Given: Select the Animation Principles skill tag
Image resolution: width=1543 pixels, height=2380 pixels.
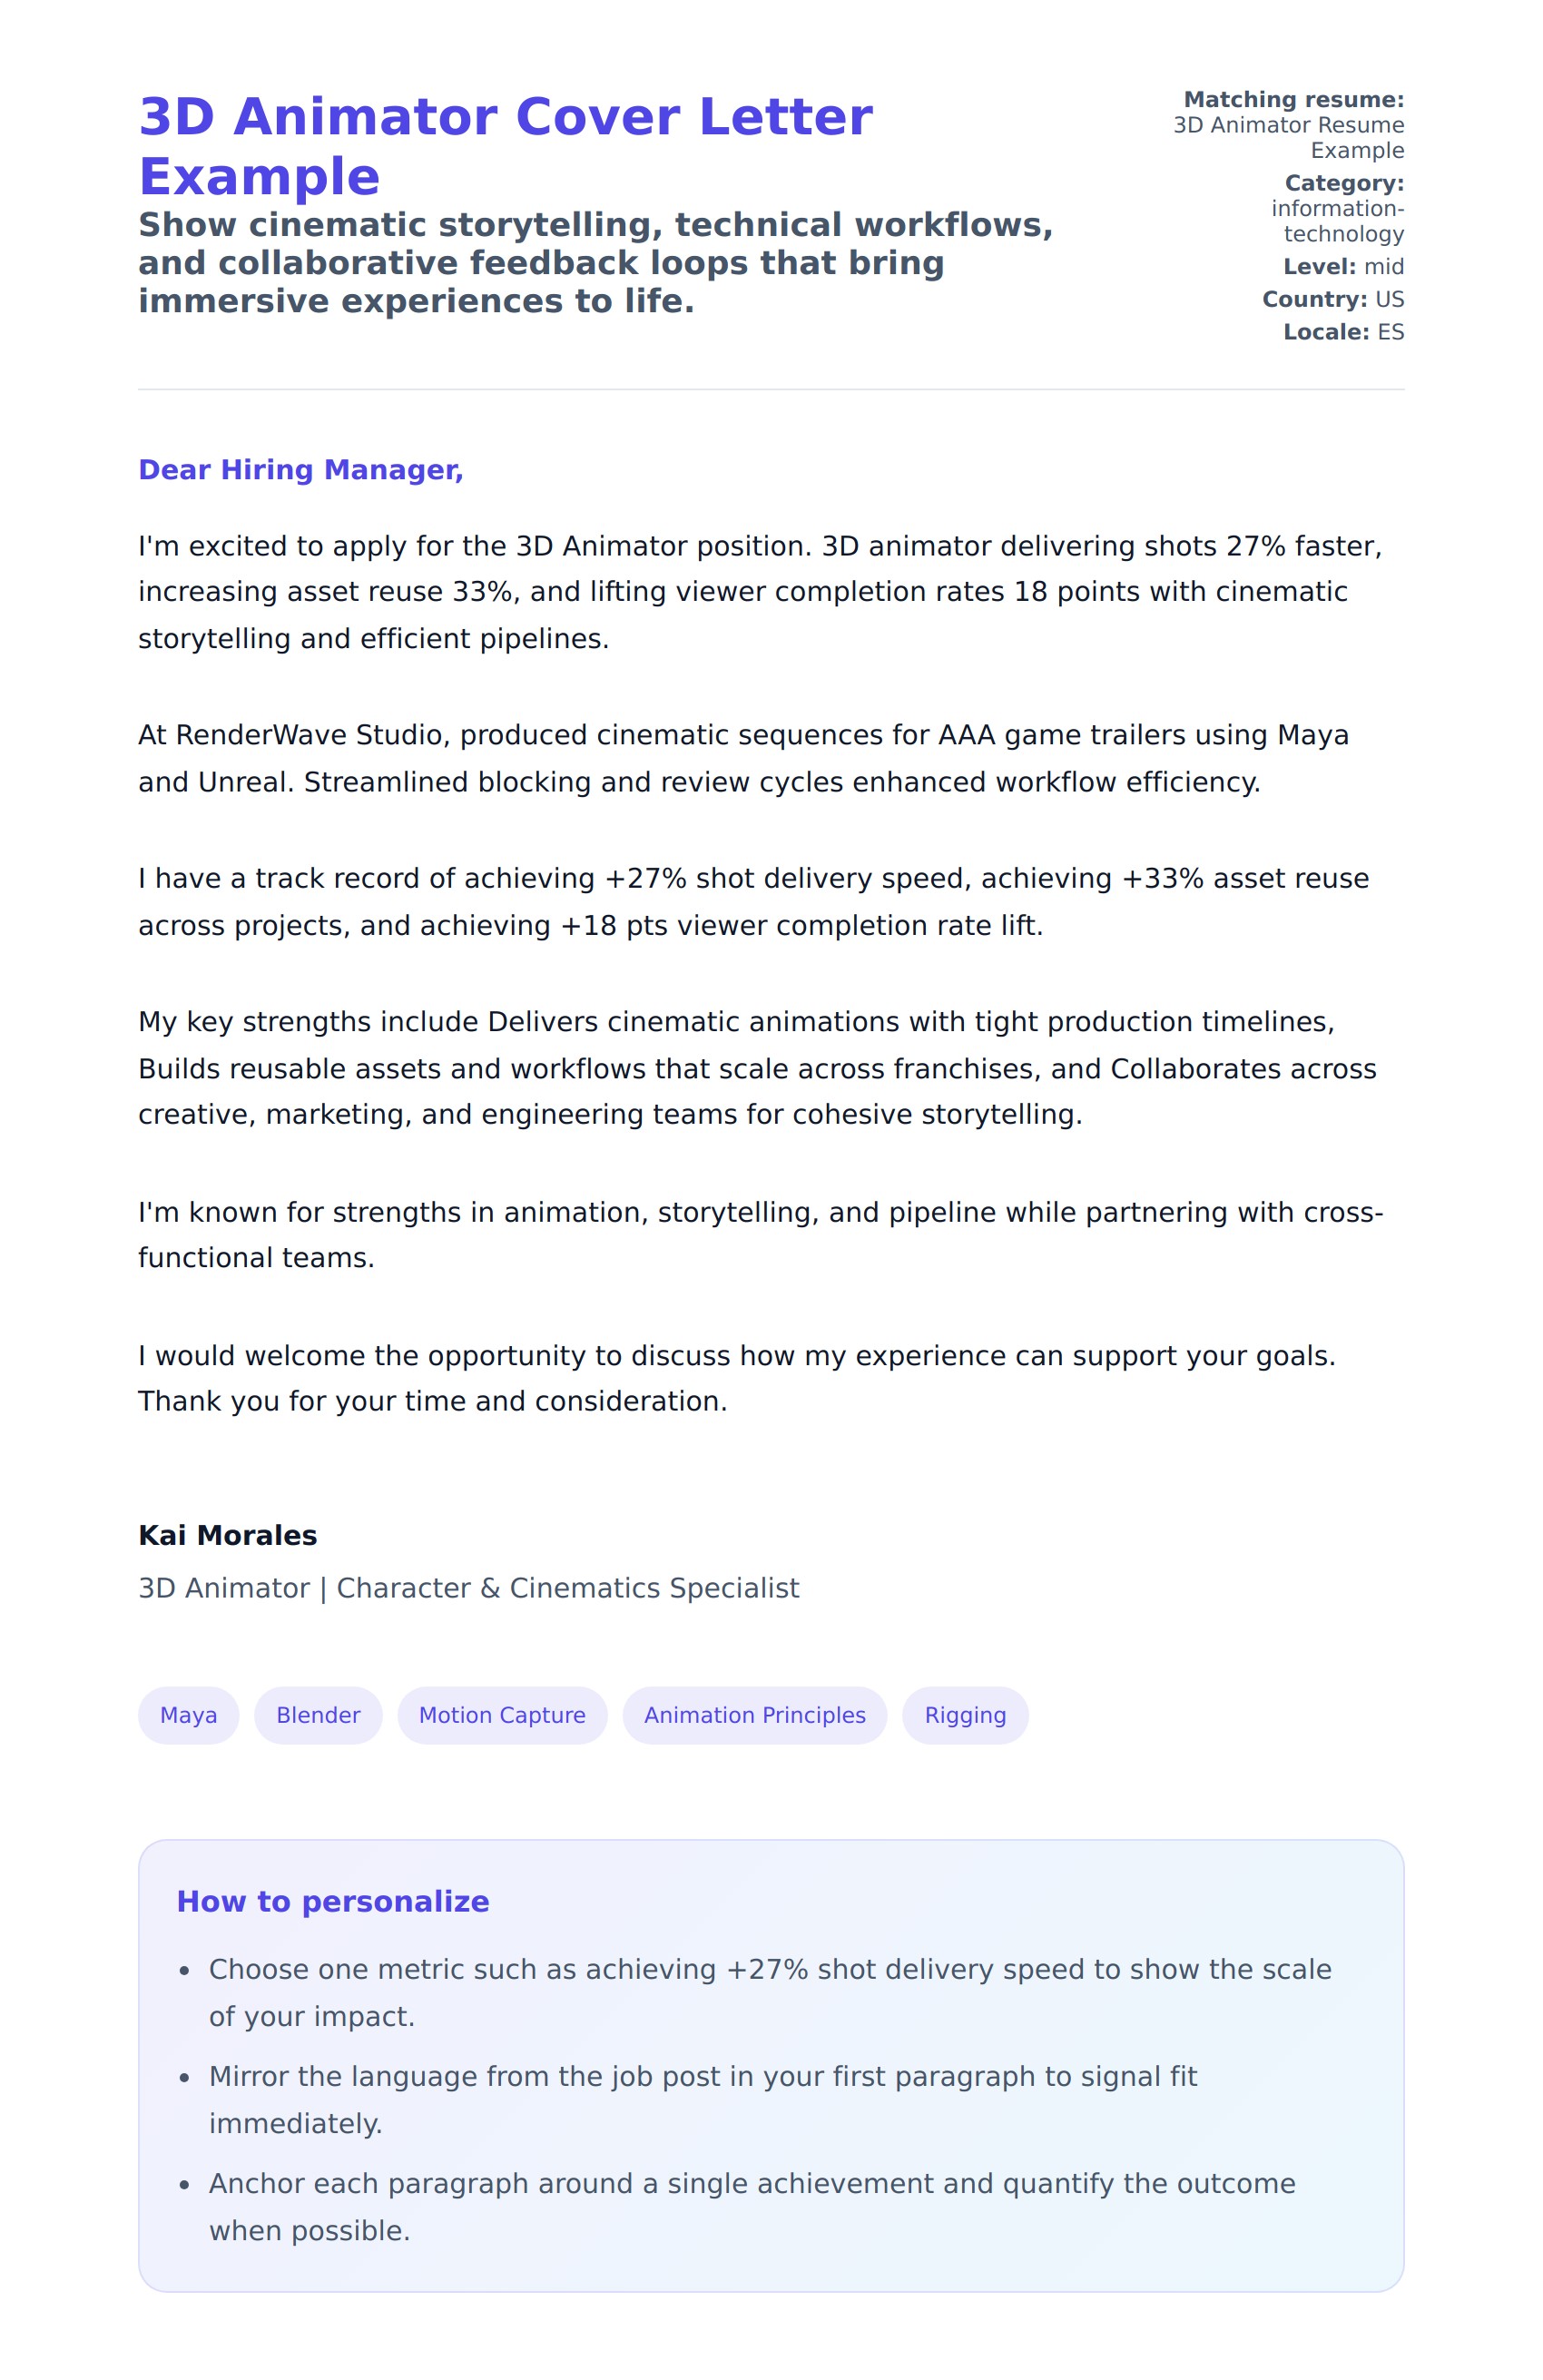Looking at the screenshot, I should pos(754,1715).
